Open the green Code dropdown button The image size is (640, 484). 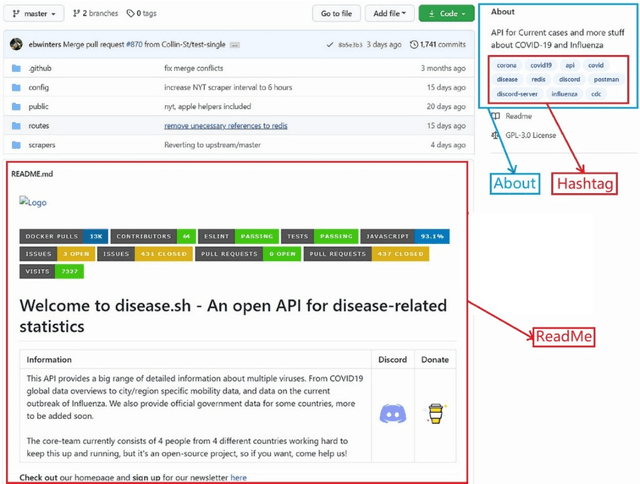(x=447, y=13)
